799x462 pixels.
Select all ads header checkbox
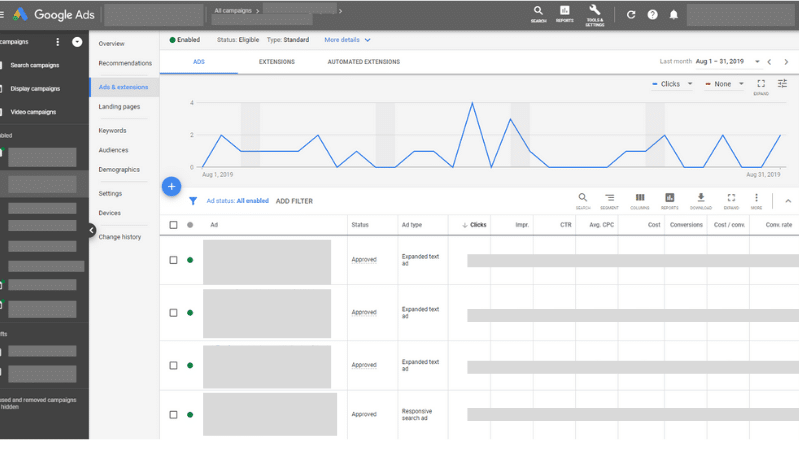pyautogui.click(x=173, y=225)
